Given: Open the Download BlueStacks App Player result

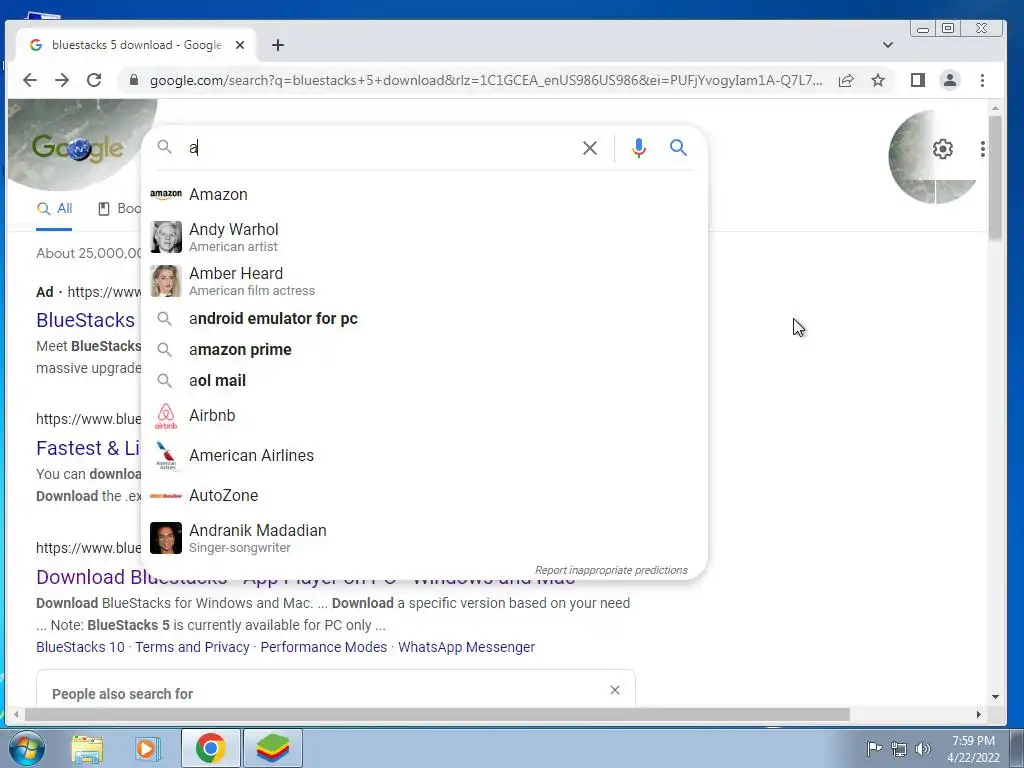Looking at the screenshot, I should pos(89,577).
